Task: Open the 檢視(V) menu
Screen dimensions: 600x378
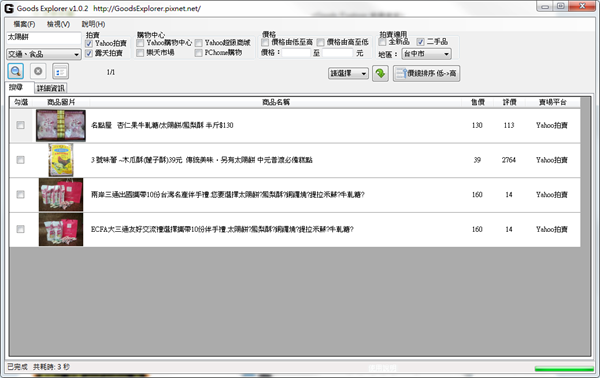Action: point(58,24)
